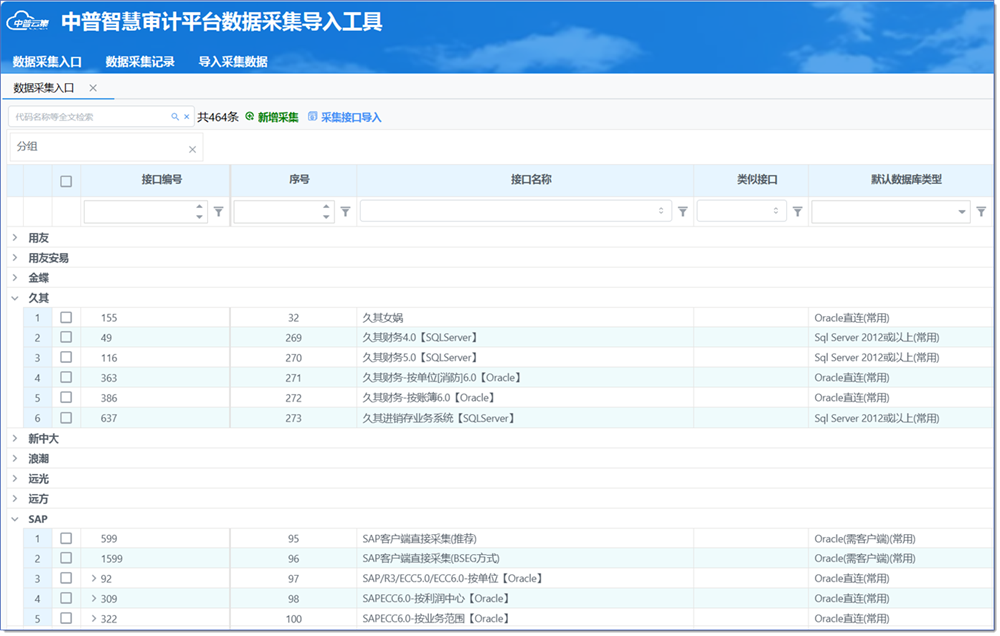Check the box for 久其财务5.0 row
The height and width of the screenshot is (636, 1000).
pos(66,357)
